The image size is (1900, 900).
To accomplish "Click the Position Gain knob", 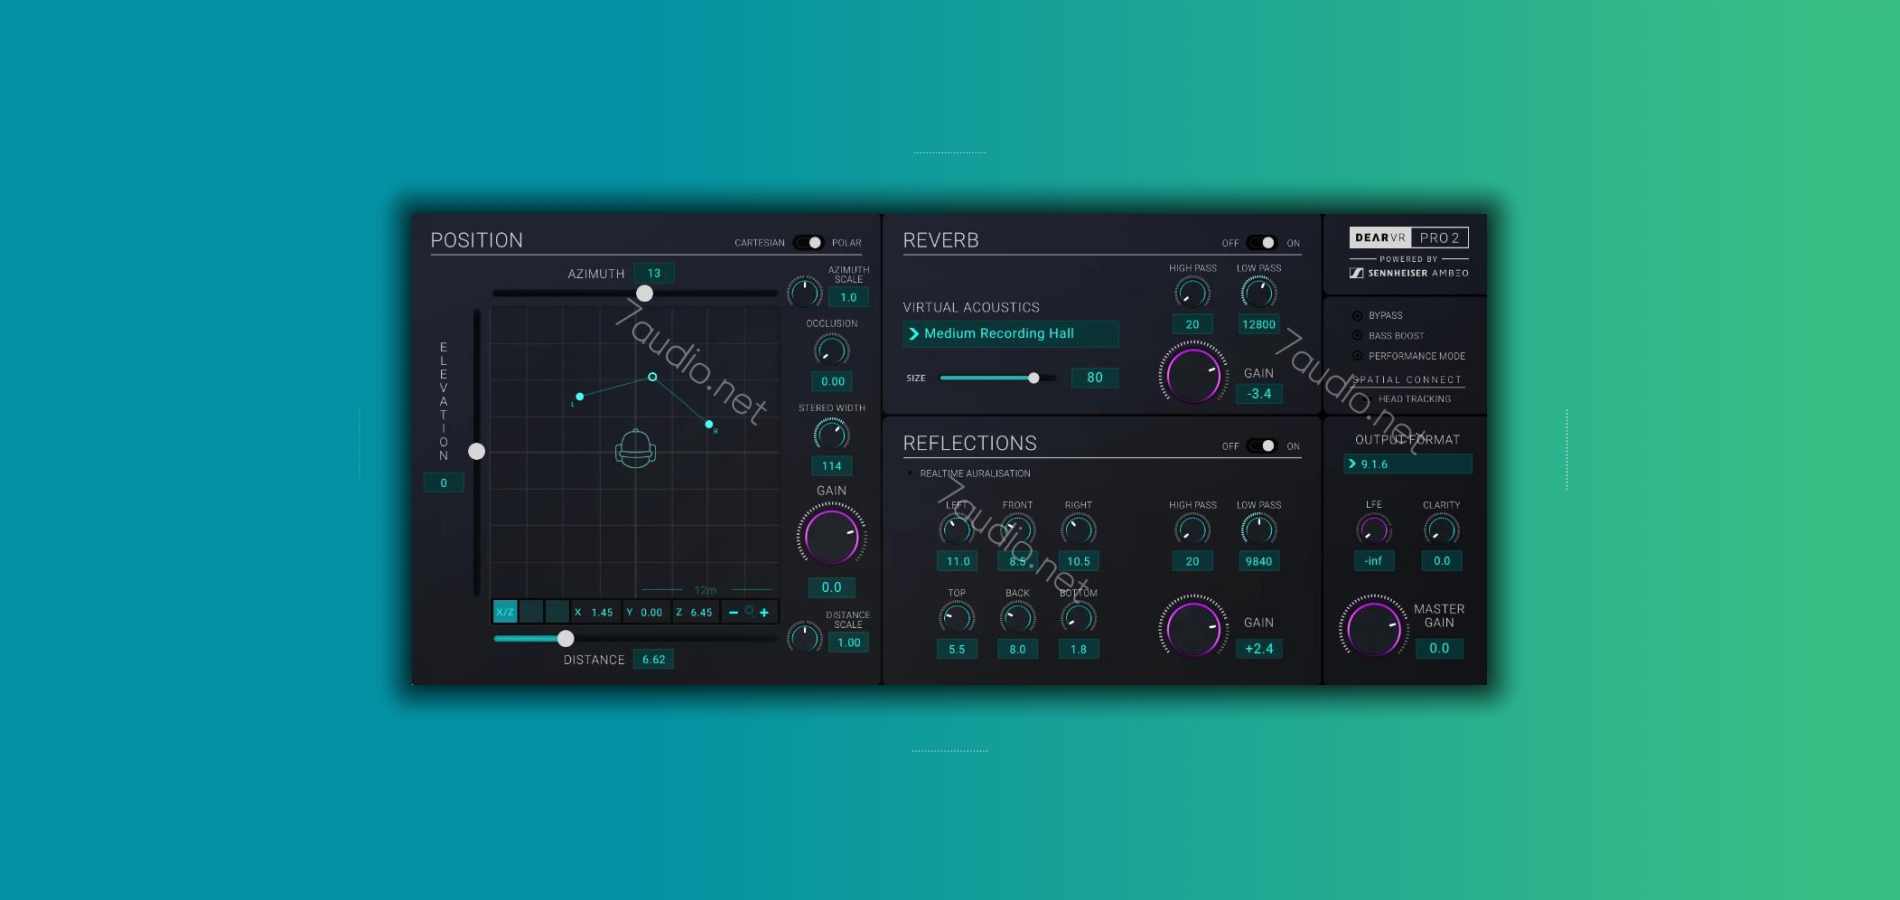I will (x=832, y=535).
